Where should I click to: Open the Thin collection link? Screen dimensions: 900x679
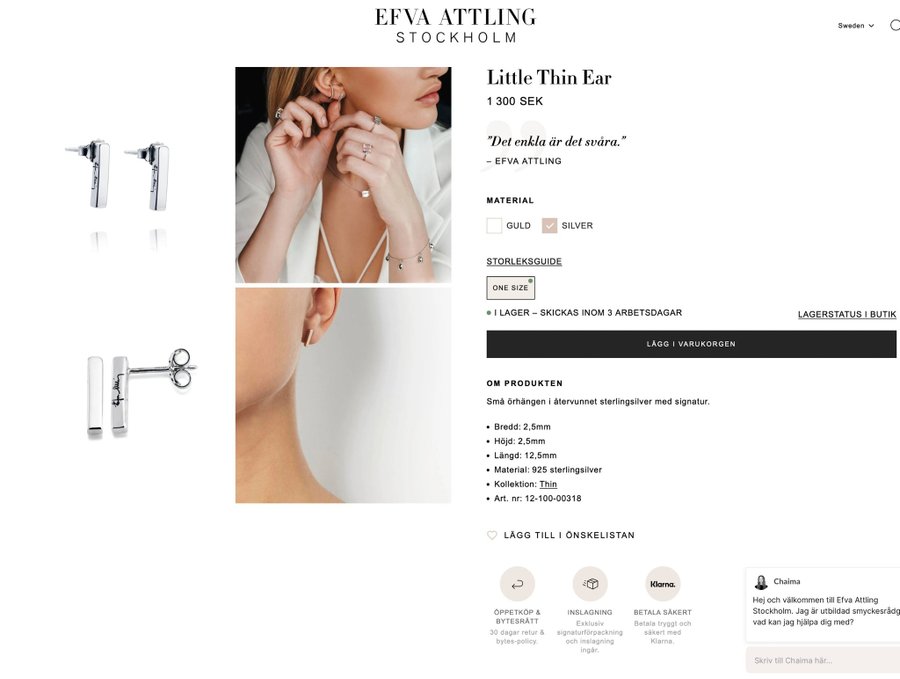548,484
